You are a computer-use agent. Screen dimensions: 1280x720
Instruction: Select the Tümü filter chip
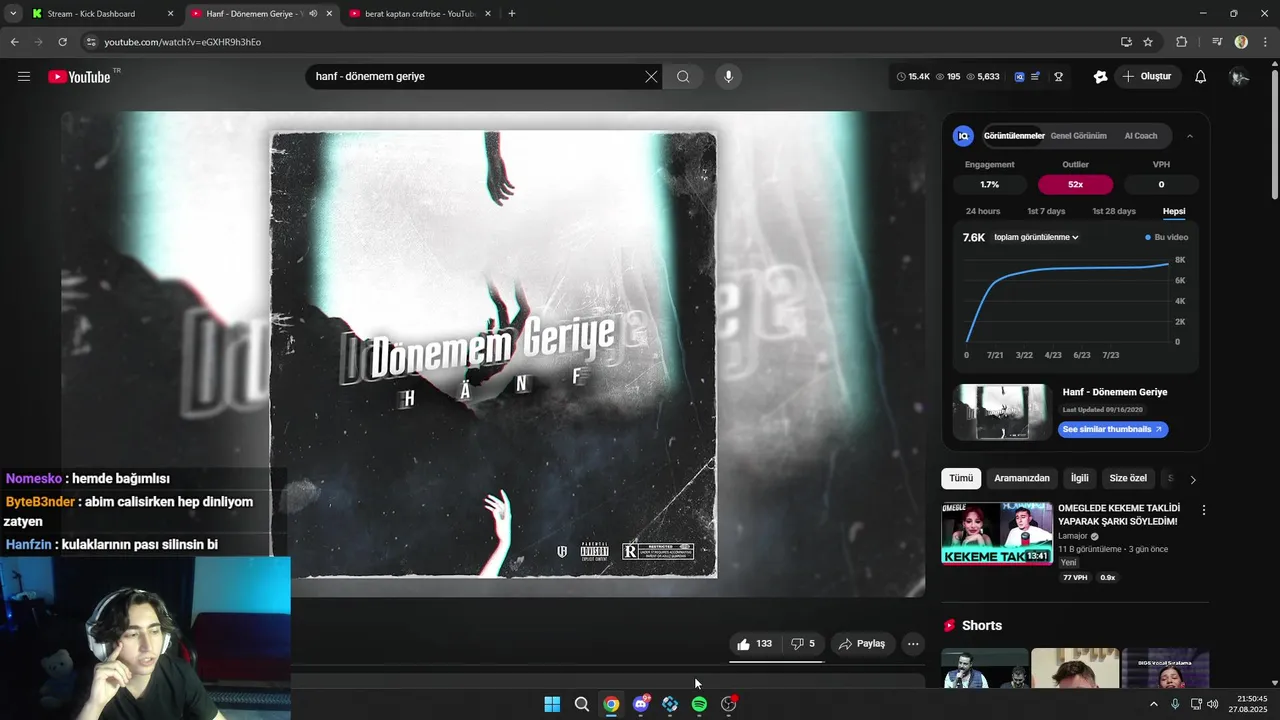pos(961,479)
